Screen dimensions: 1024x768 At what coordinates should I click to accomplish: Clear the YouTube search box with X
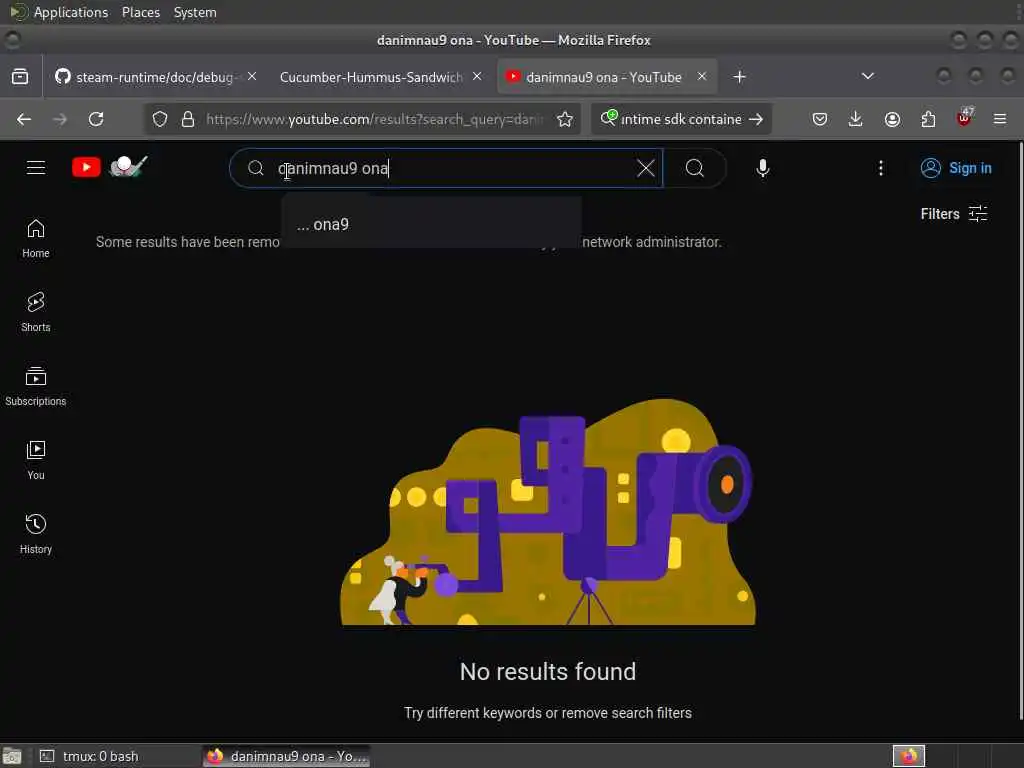[645, 168]
